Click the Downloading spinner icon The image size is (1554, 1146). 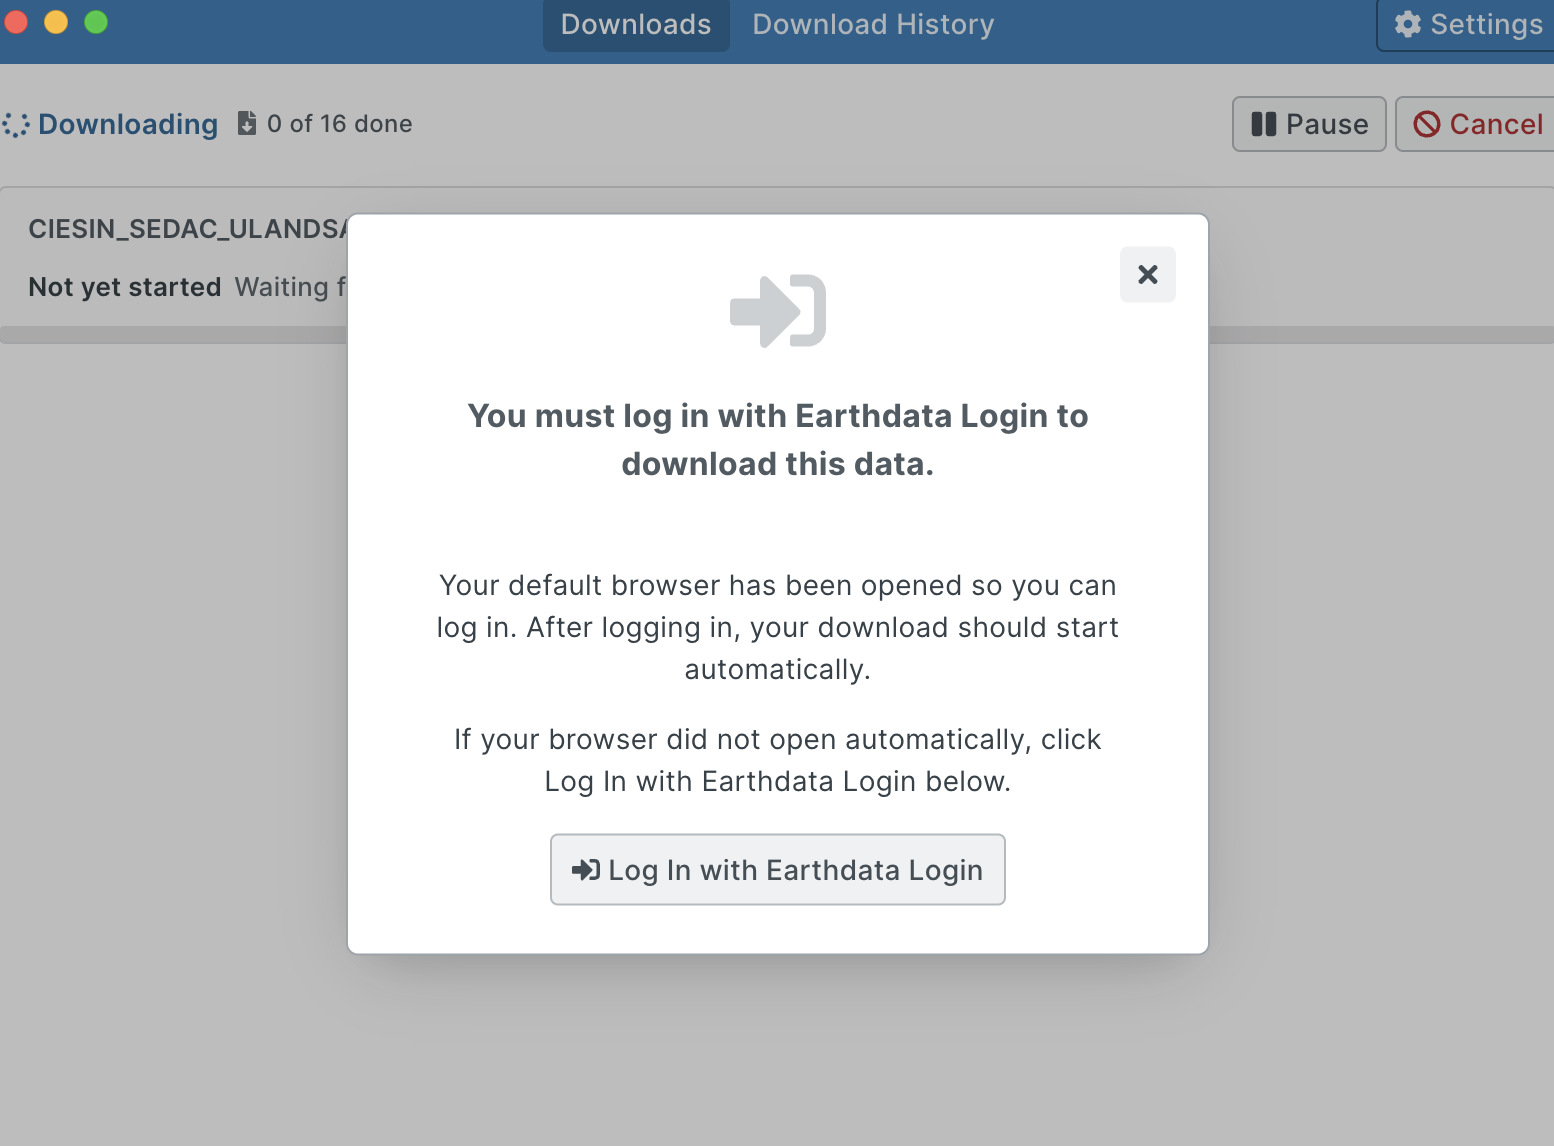pyautogui.click(x=15, y=124)
